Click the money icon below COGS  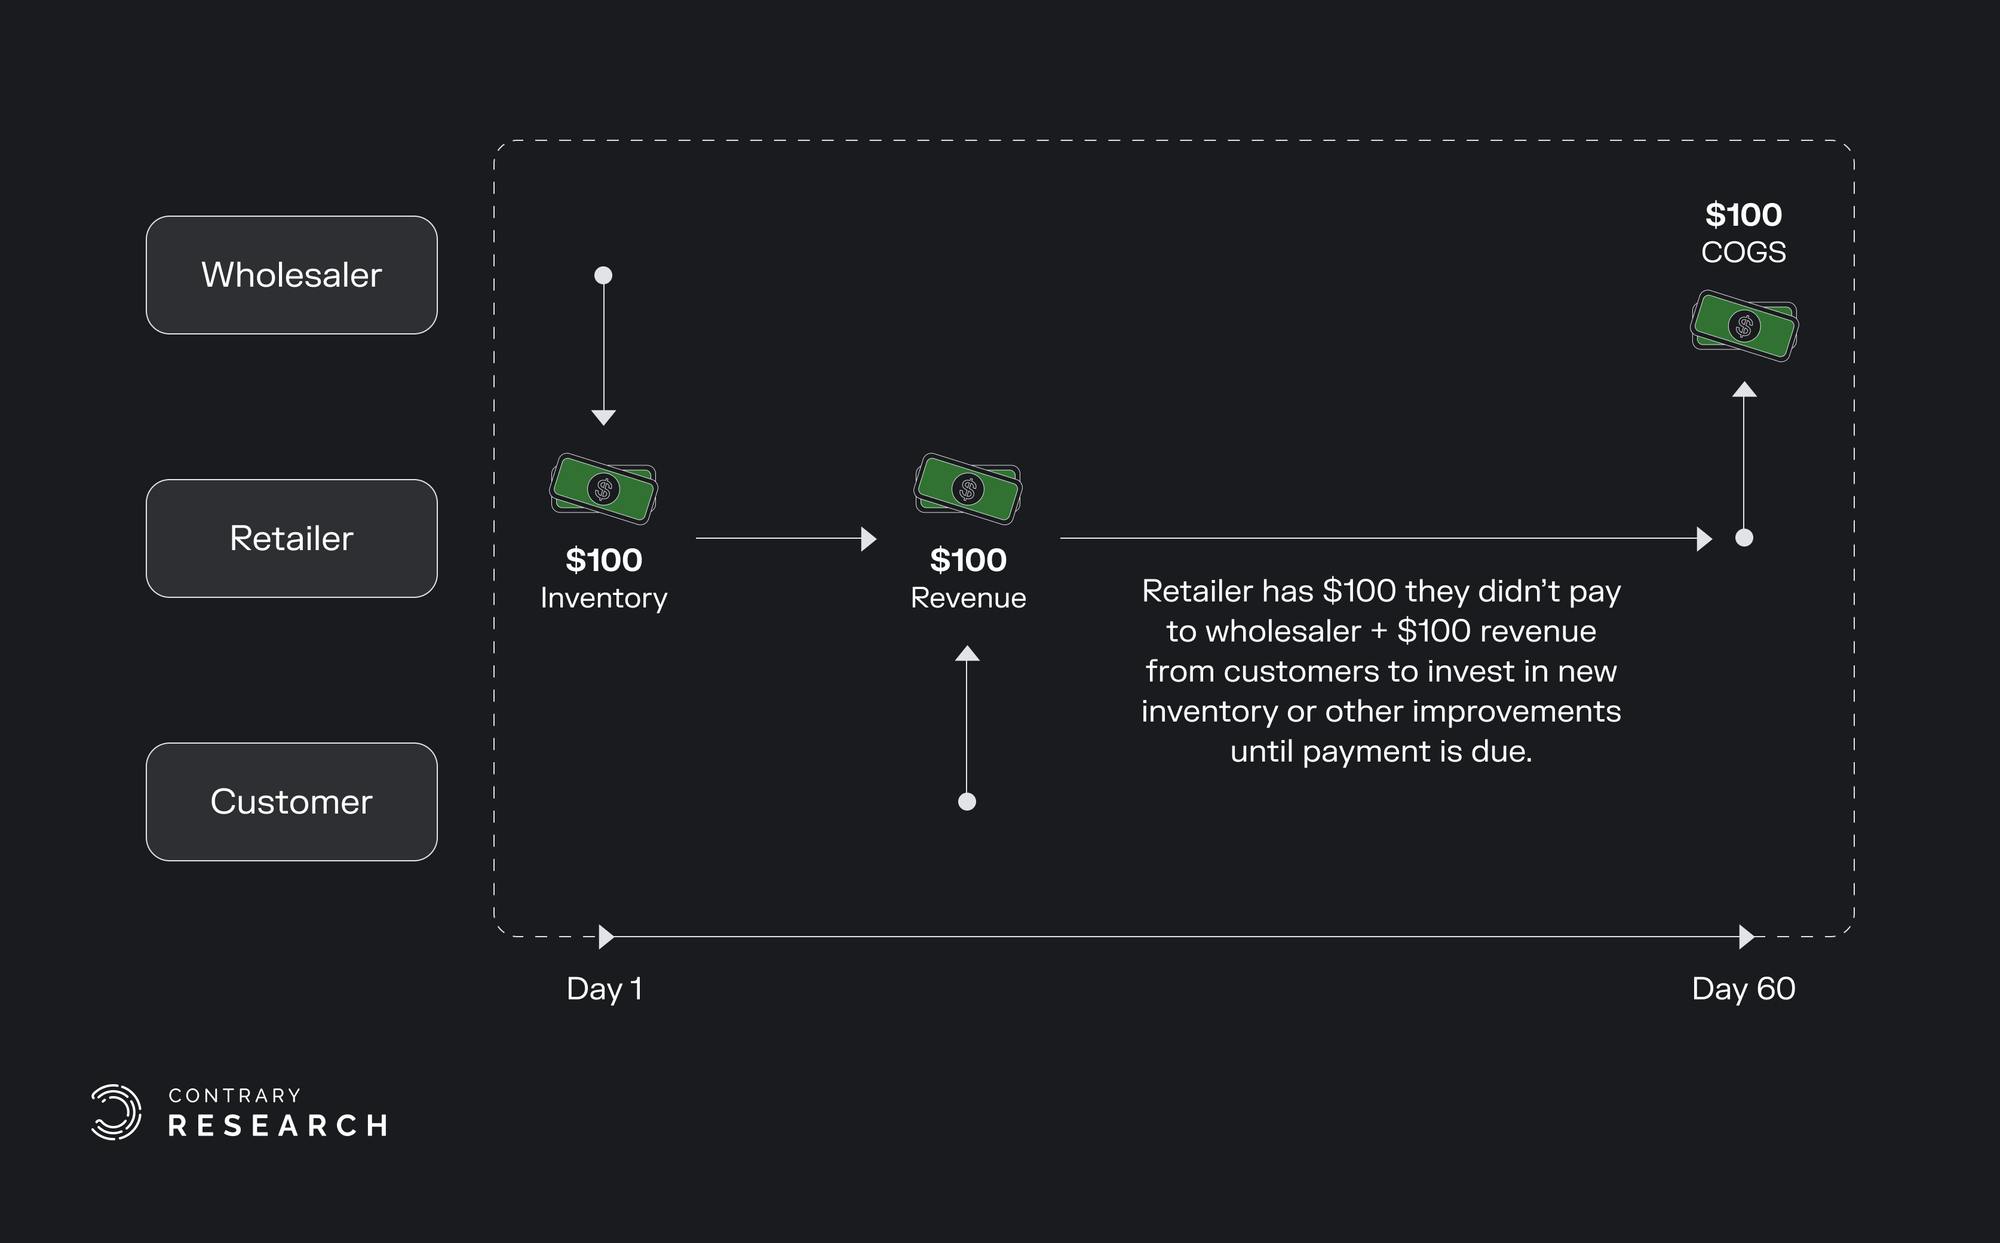(1744, 326)
